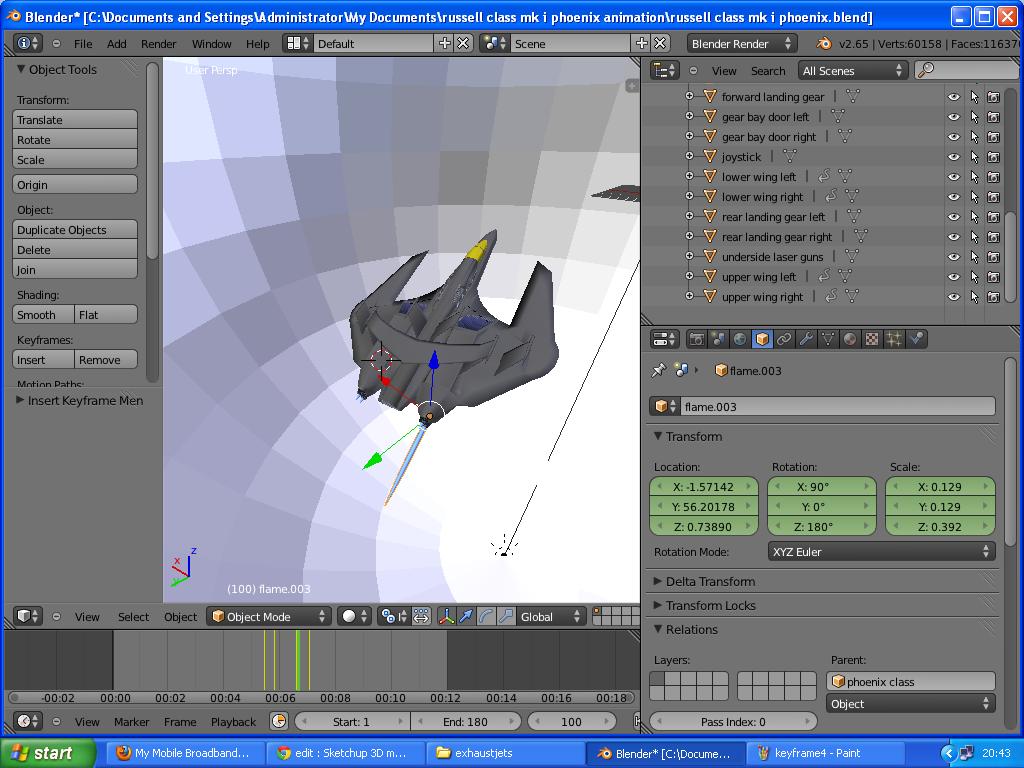Open the Render menu in the top bar

[x=158, y=44]
